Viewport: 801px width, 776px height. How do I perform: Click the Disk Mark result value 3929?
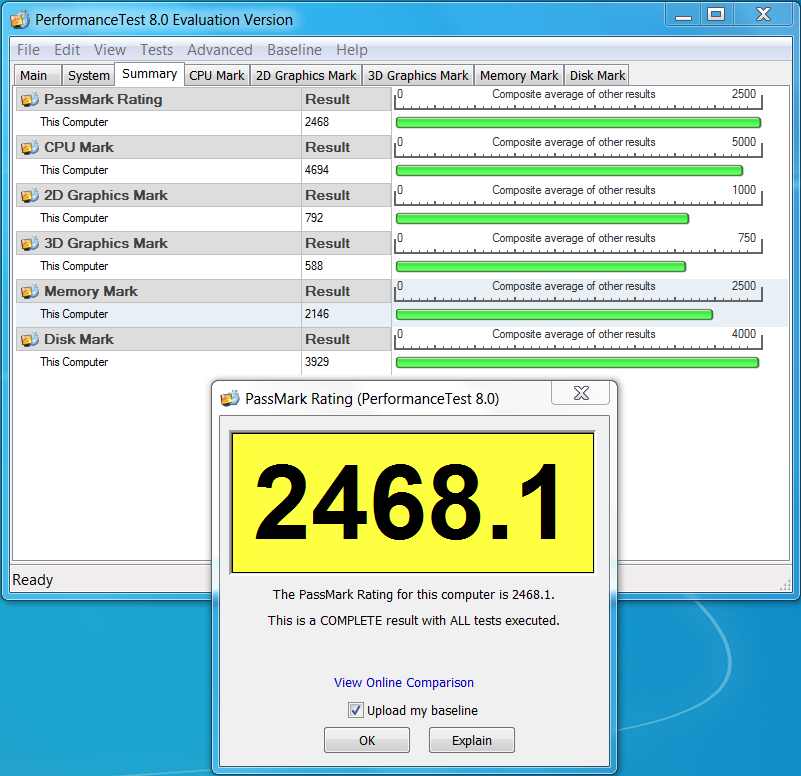317,362
